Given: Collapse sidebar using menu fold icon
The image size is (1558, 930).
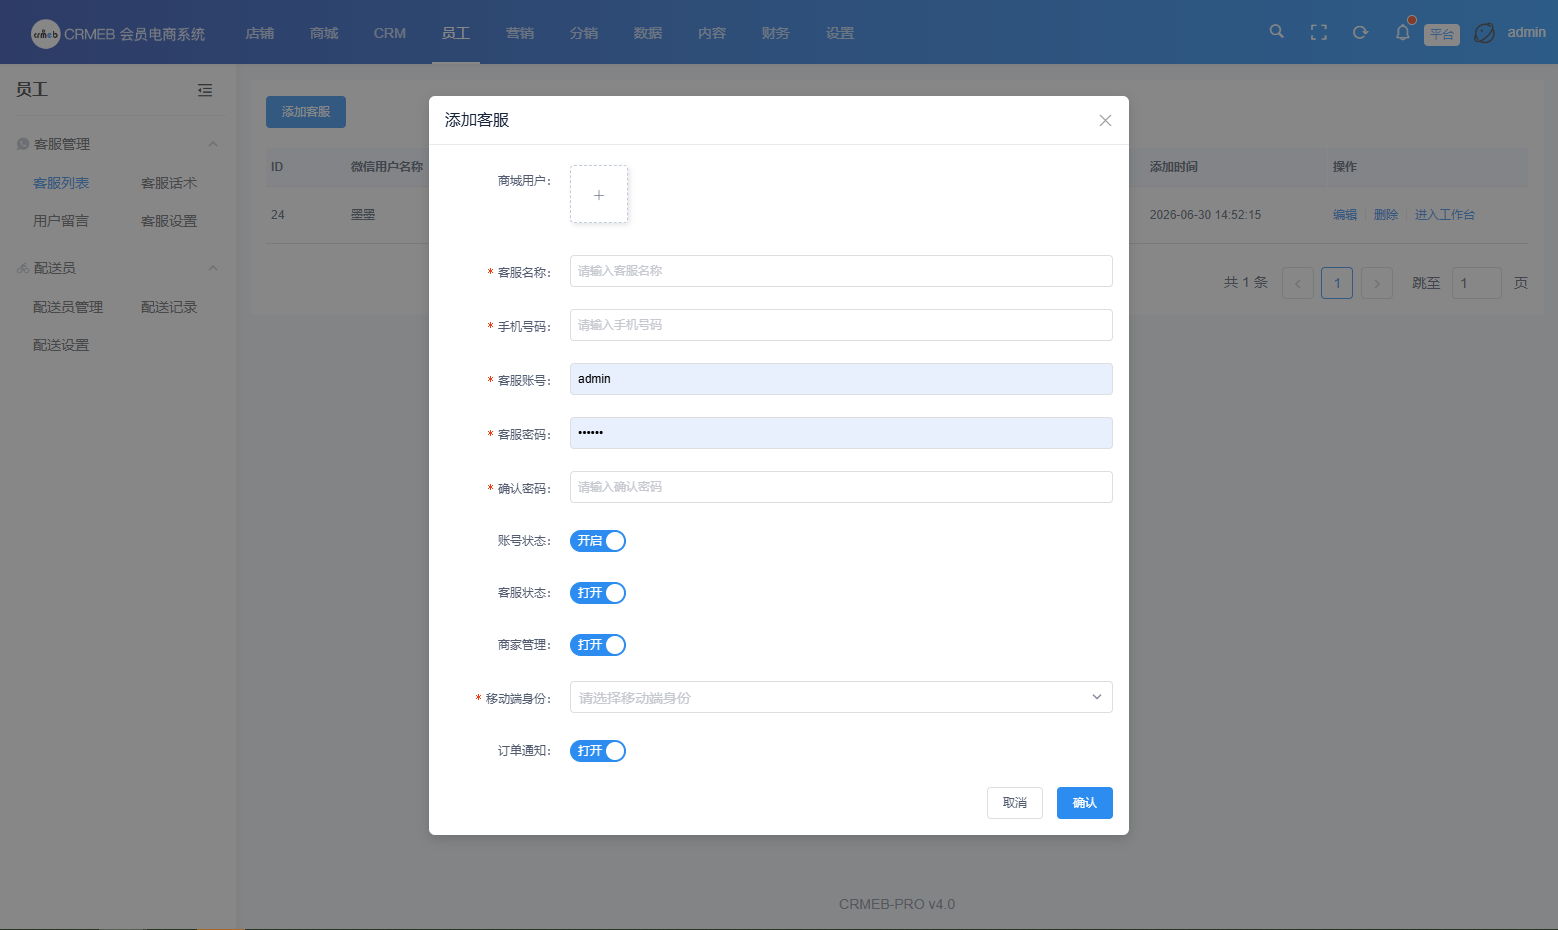Looking at the screenshot, I should pyautogui.click(x=205, y=90).
